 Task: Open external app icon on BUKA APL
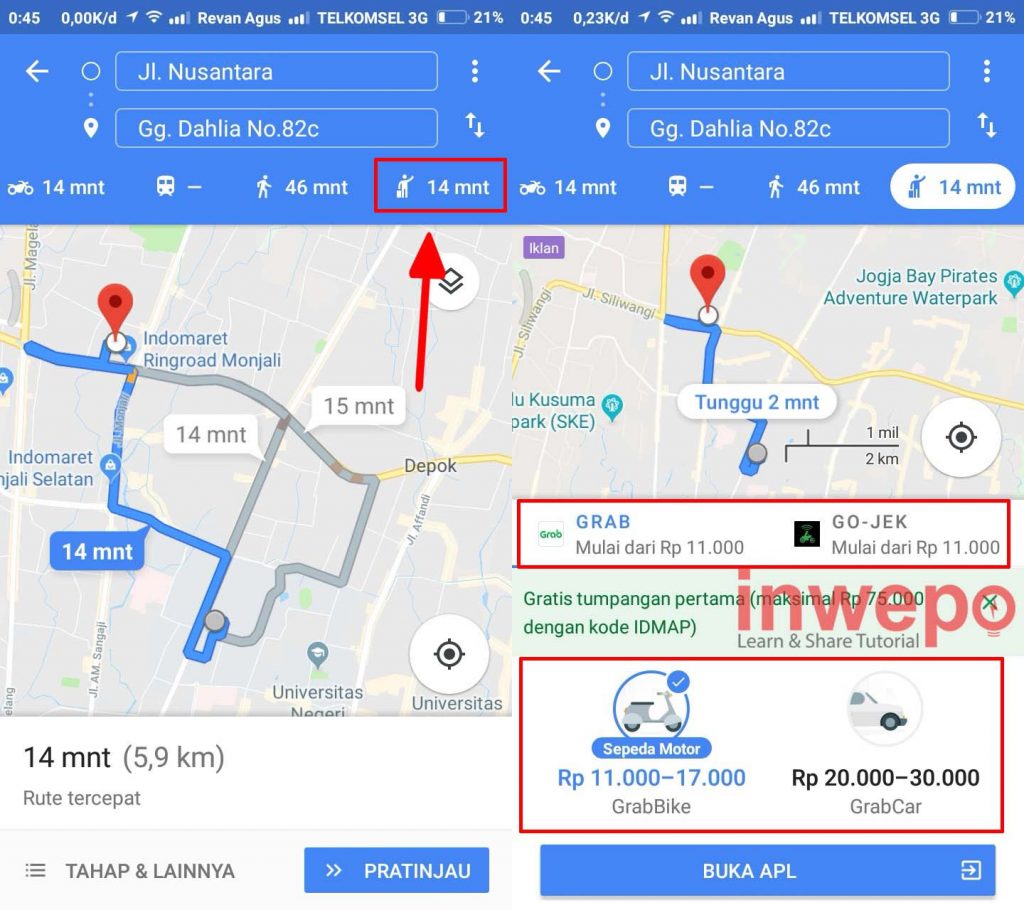[970, 870]
